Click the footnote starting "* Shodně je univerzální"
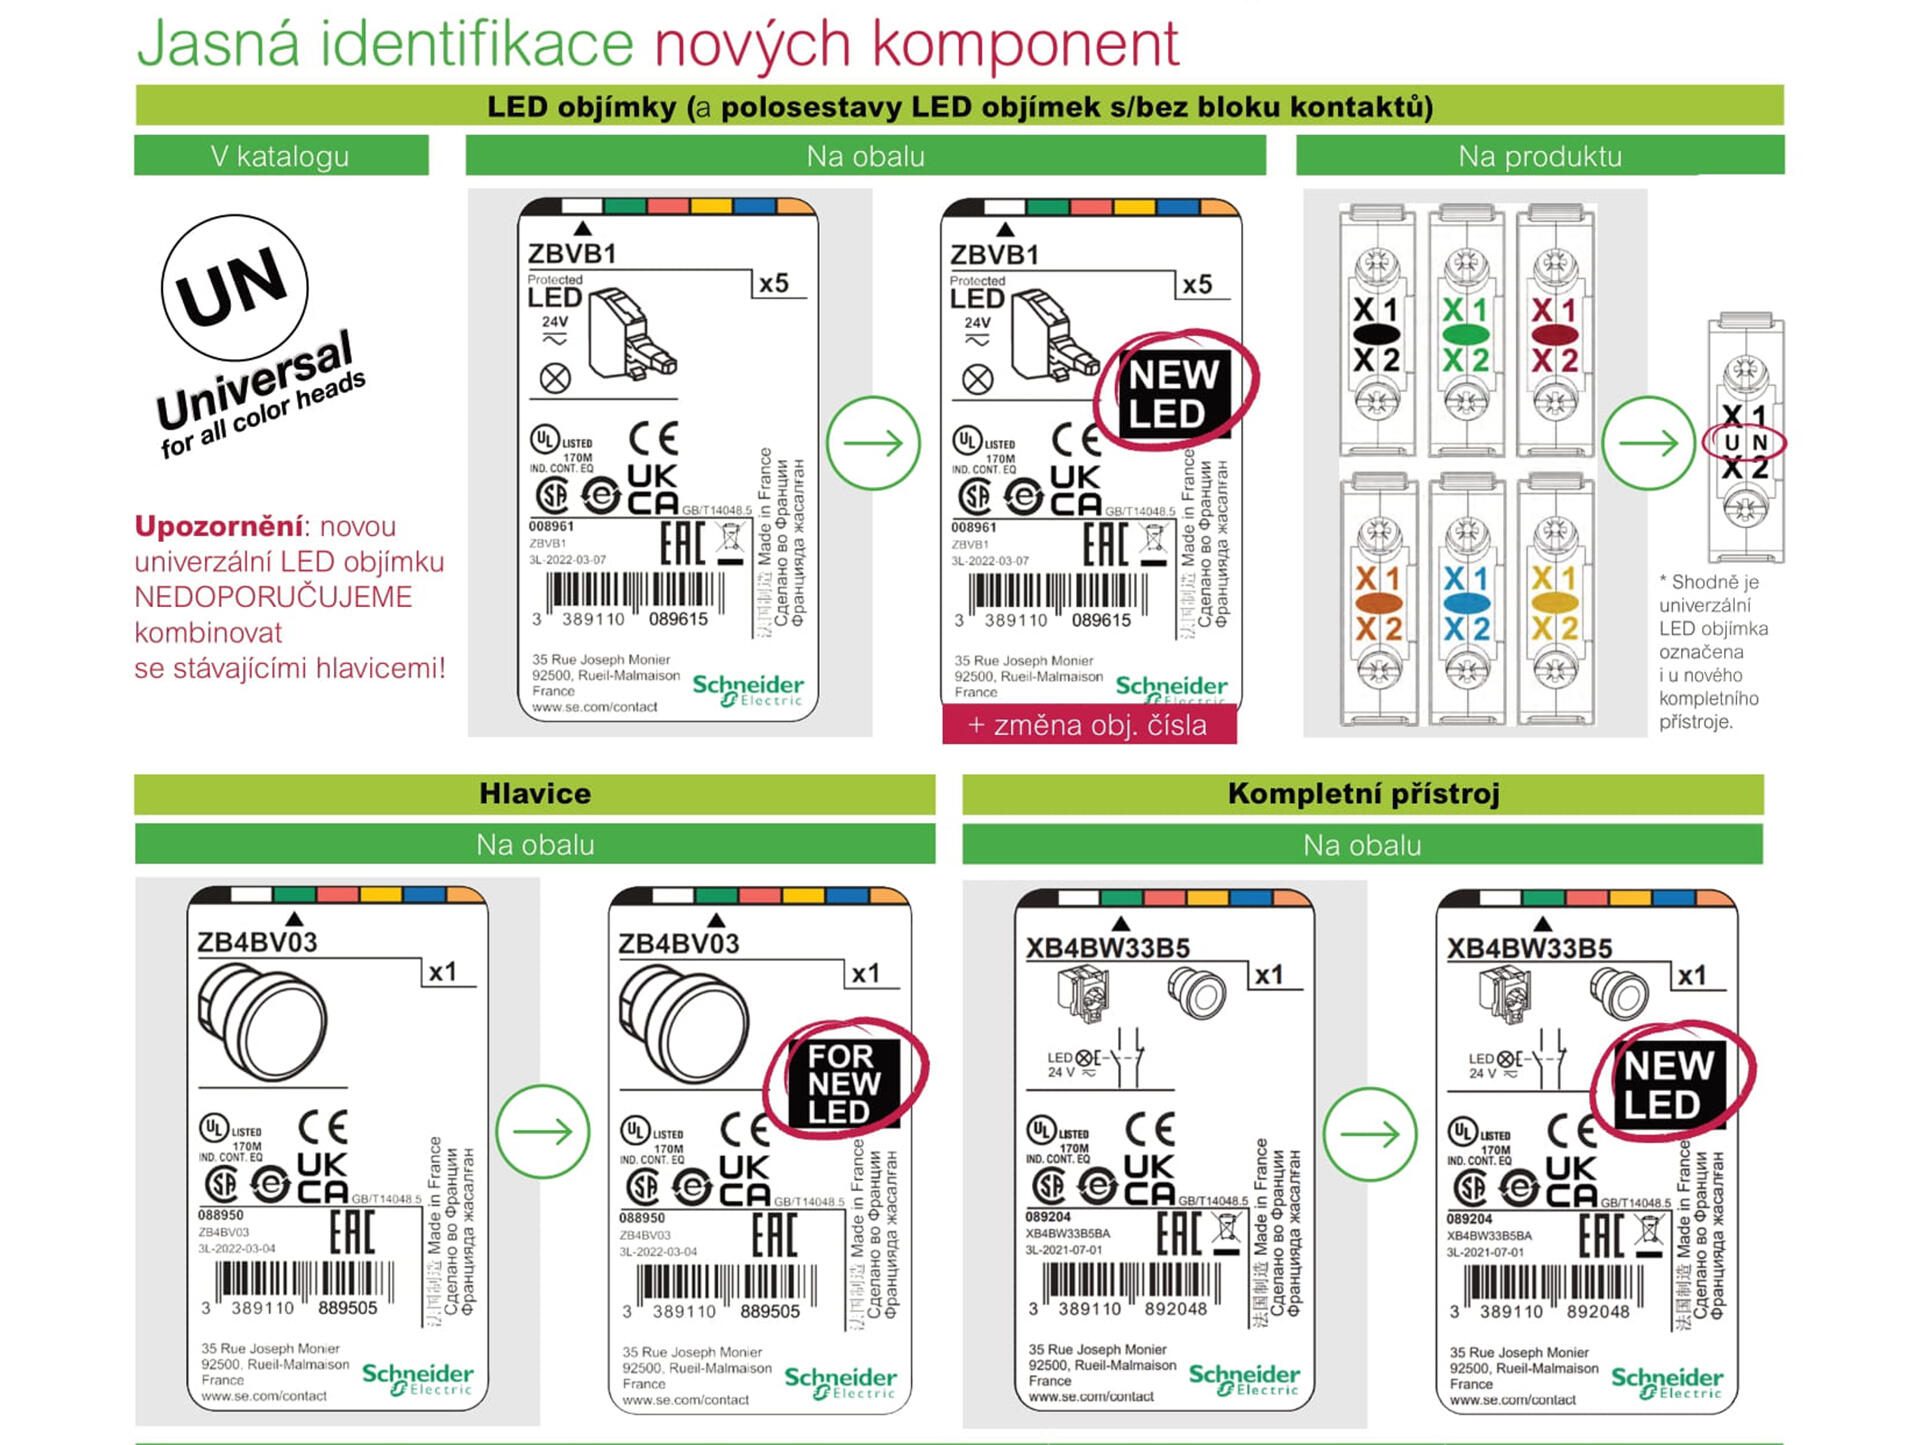Screen dimensions: 1920x1445 click(1713, 652)
